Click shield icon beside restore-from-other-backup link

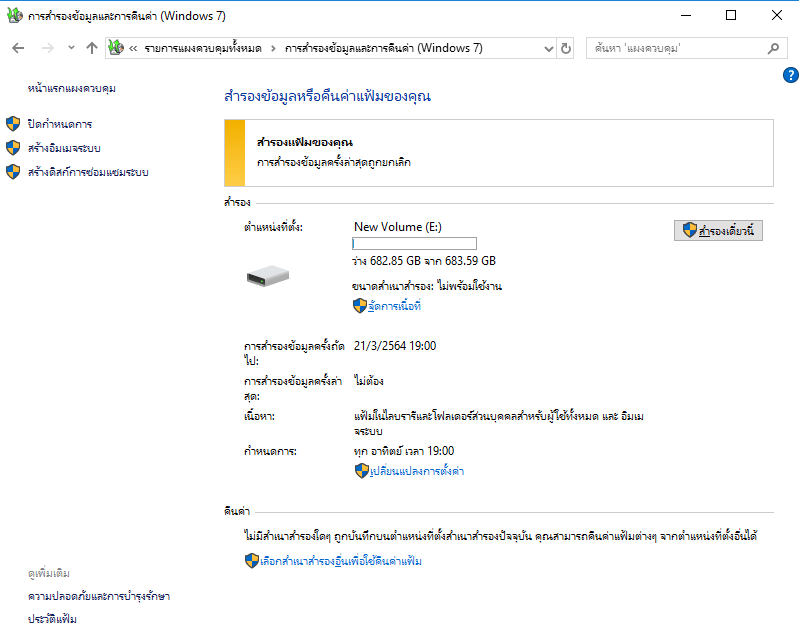252,561
